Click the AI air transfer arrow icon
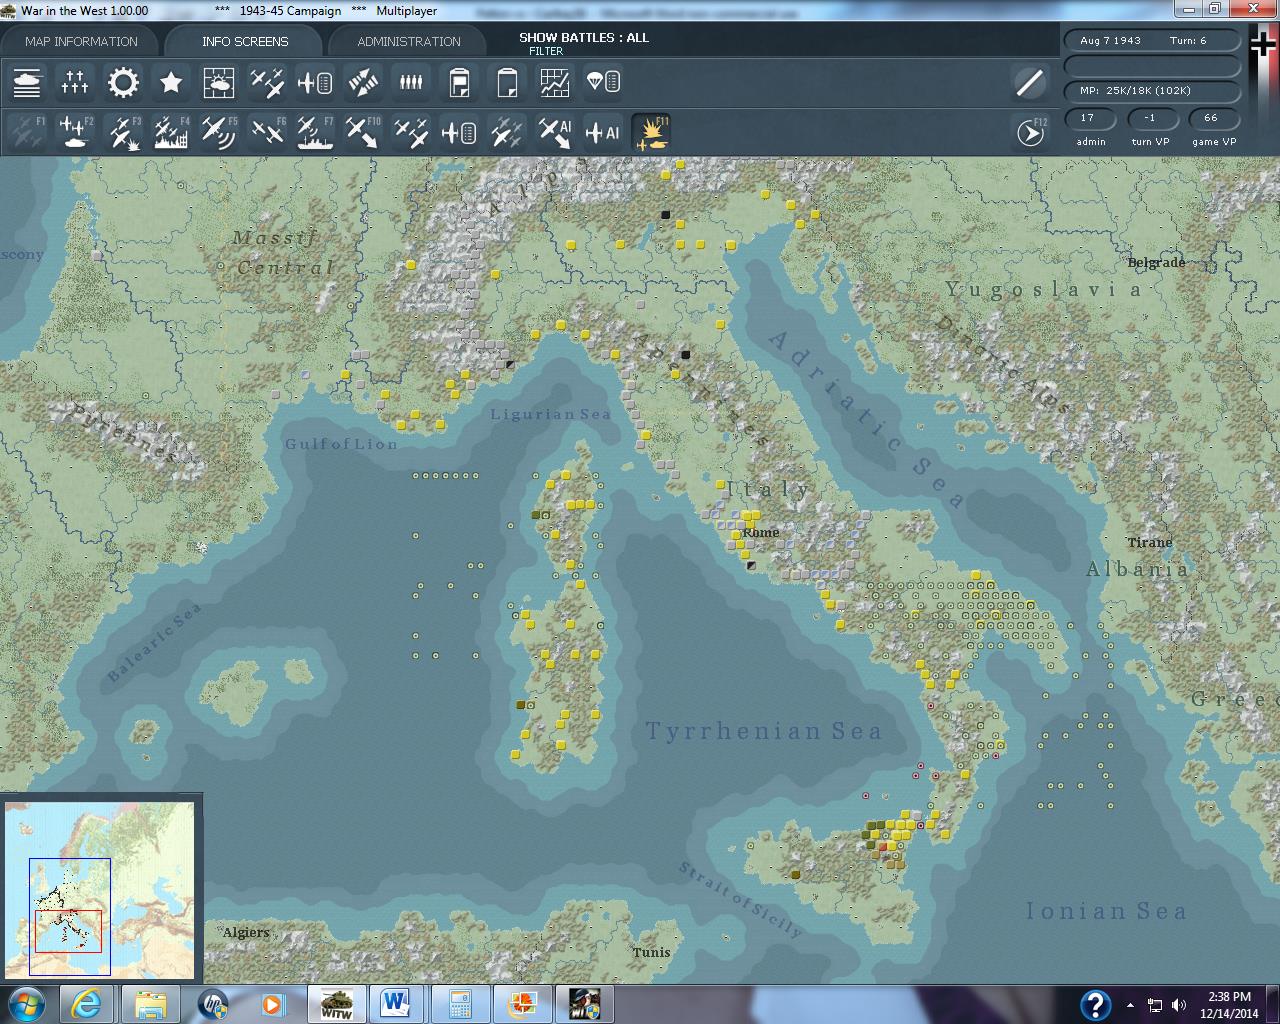 (555, 132)
